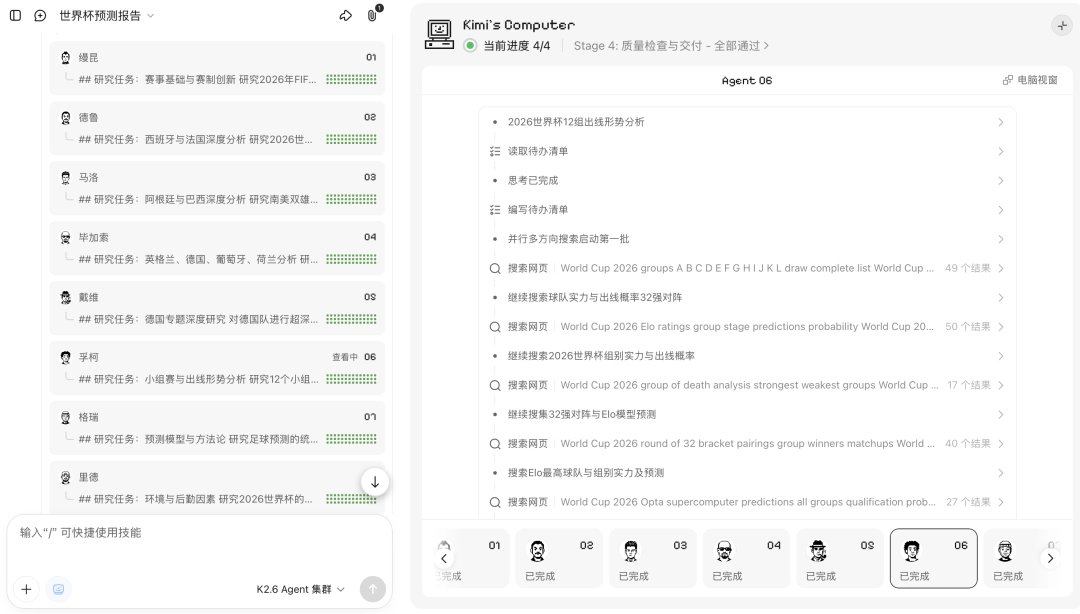Click 毕加索 avatar icon
This screenshot has height=614, width=1080.
65,237
